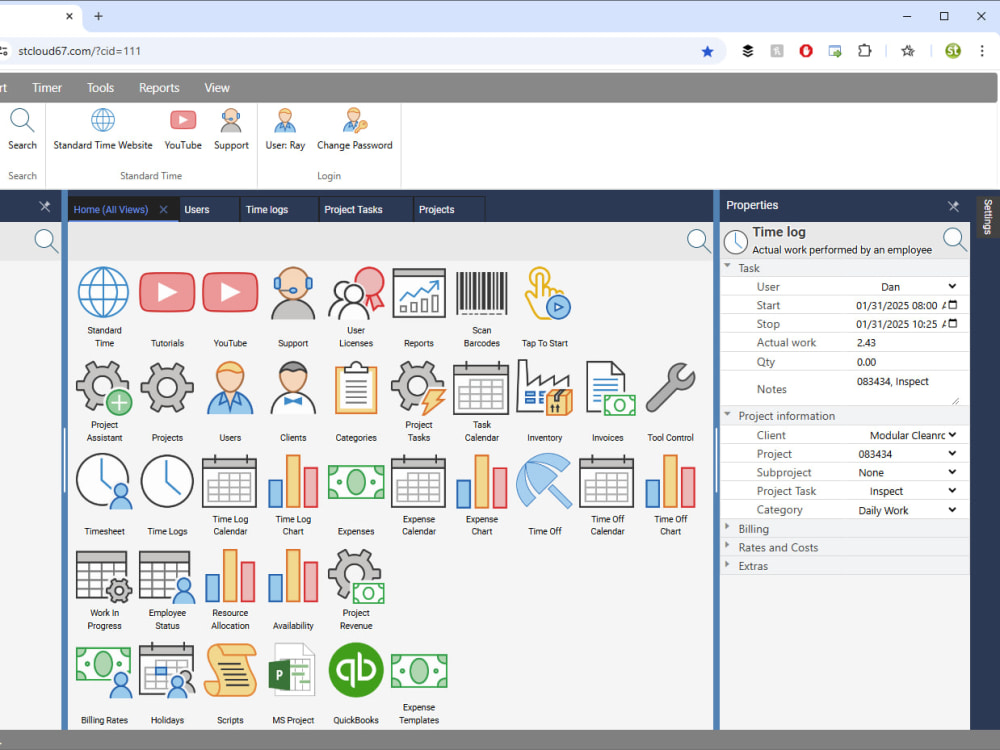The width and height of the screenshot is (1000, 750).
Task: Expand the Billing section
Action: [728, 527]
